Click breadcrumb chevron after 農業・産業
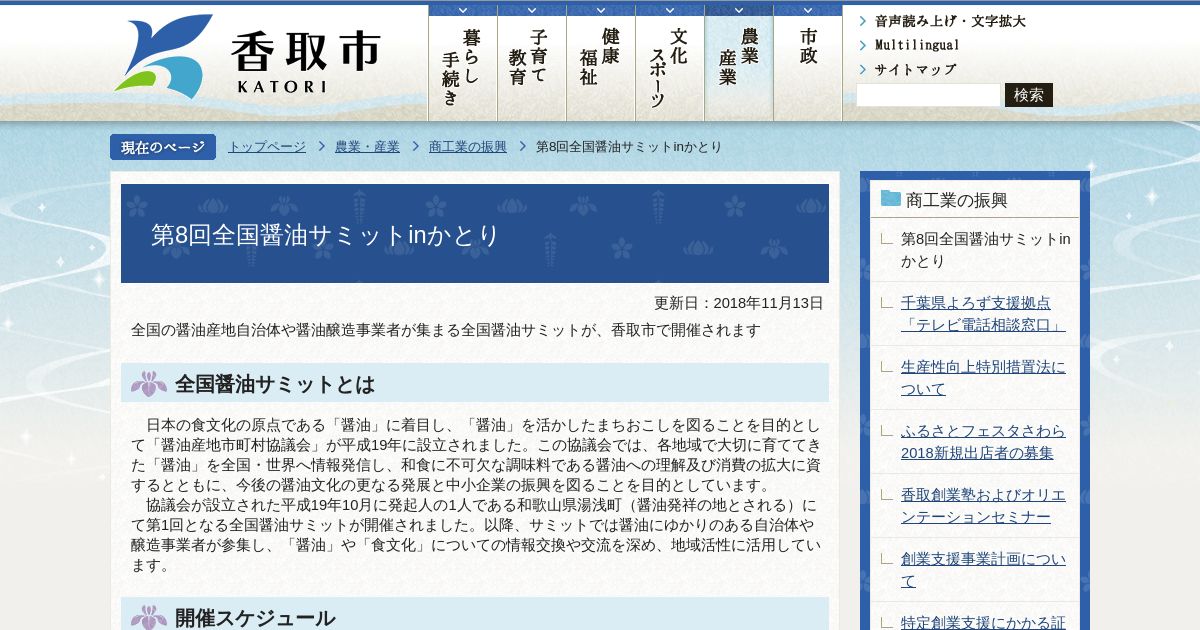This screenshot has width=1200, height=630. [x=415, y=147]
